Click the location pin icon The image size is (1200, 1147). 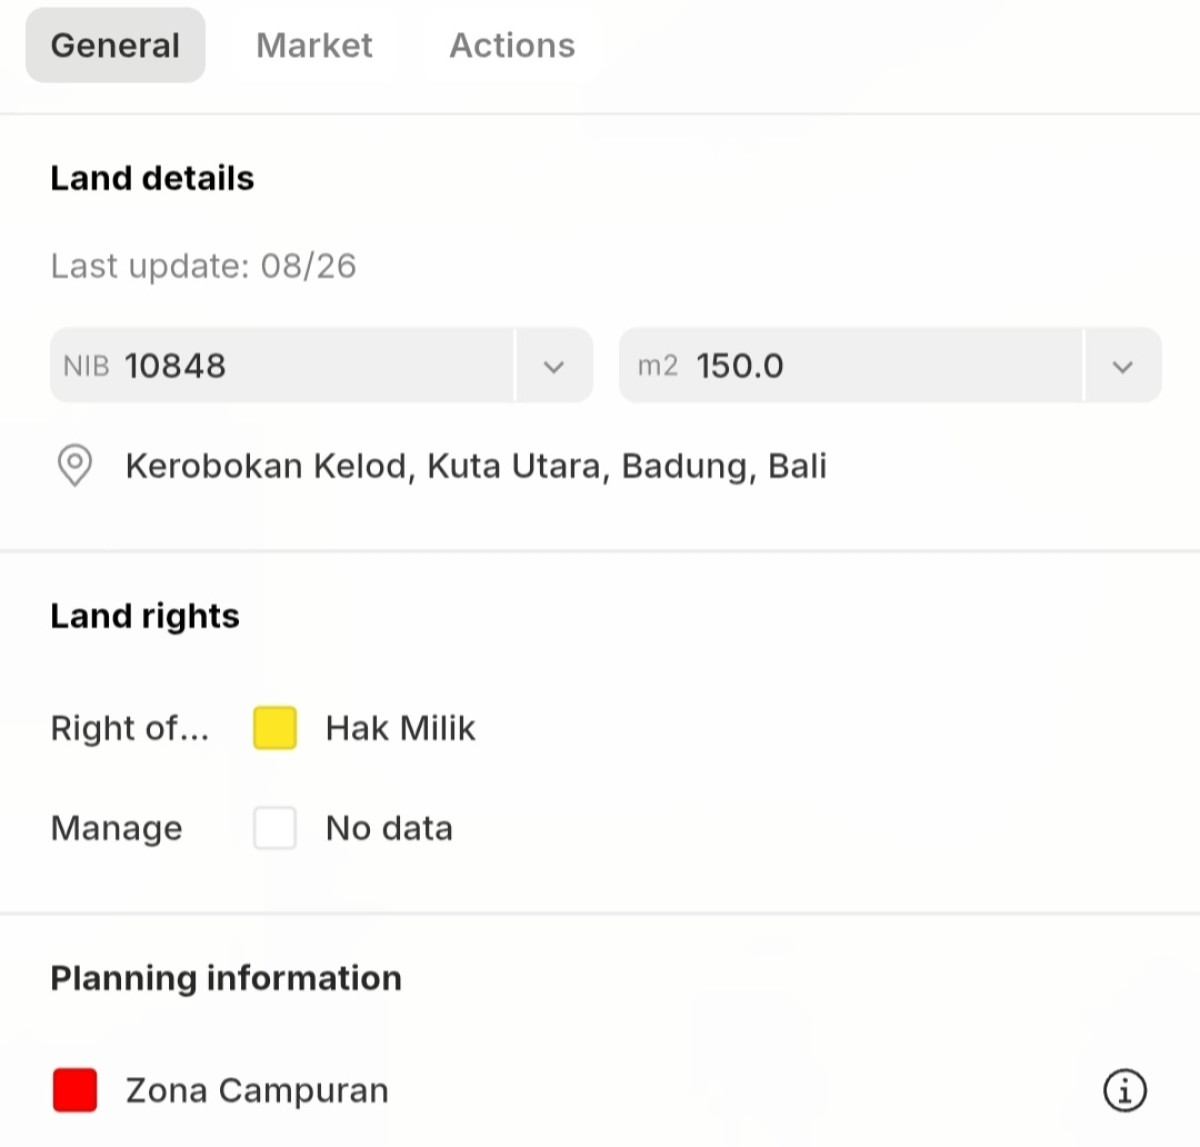point(75,466)
